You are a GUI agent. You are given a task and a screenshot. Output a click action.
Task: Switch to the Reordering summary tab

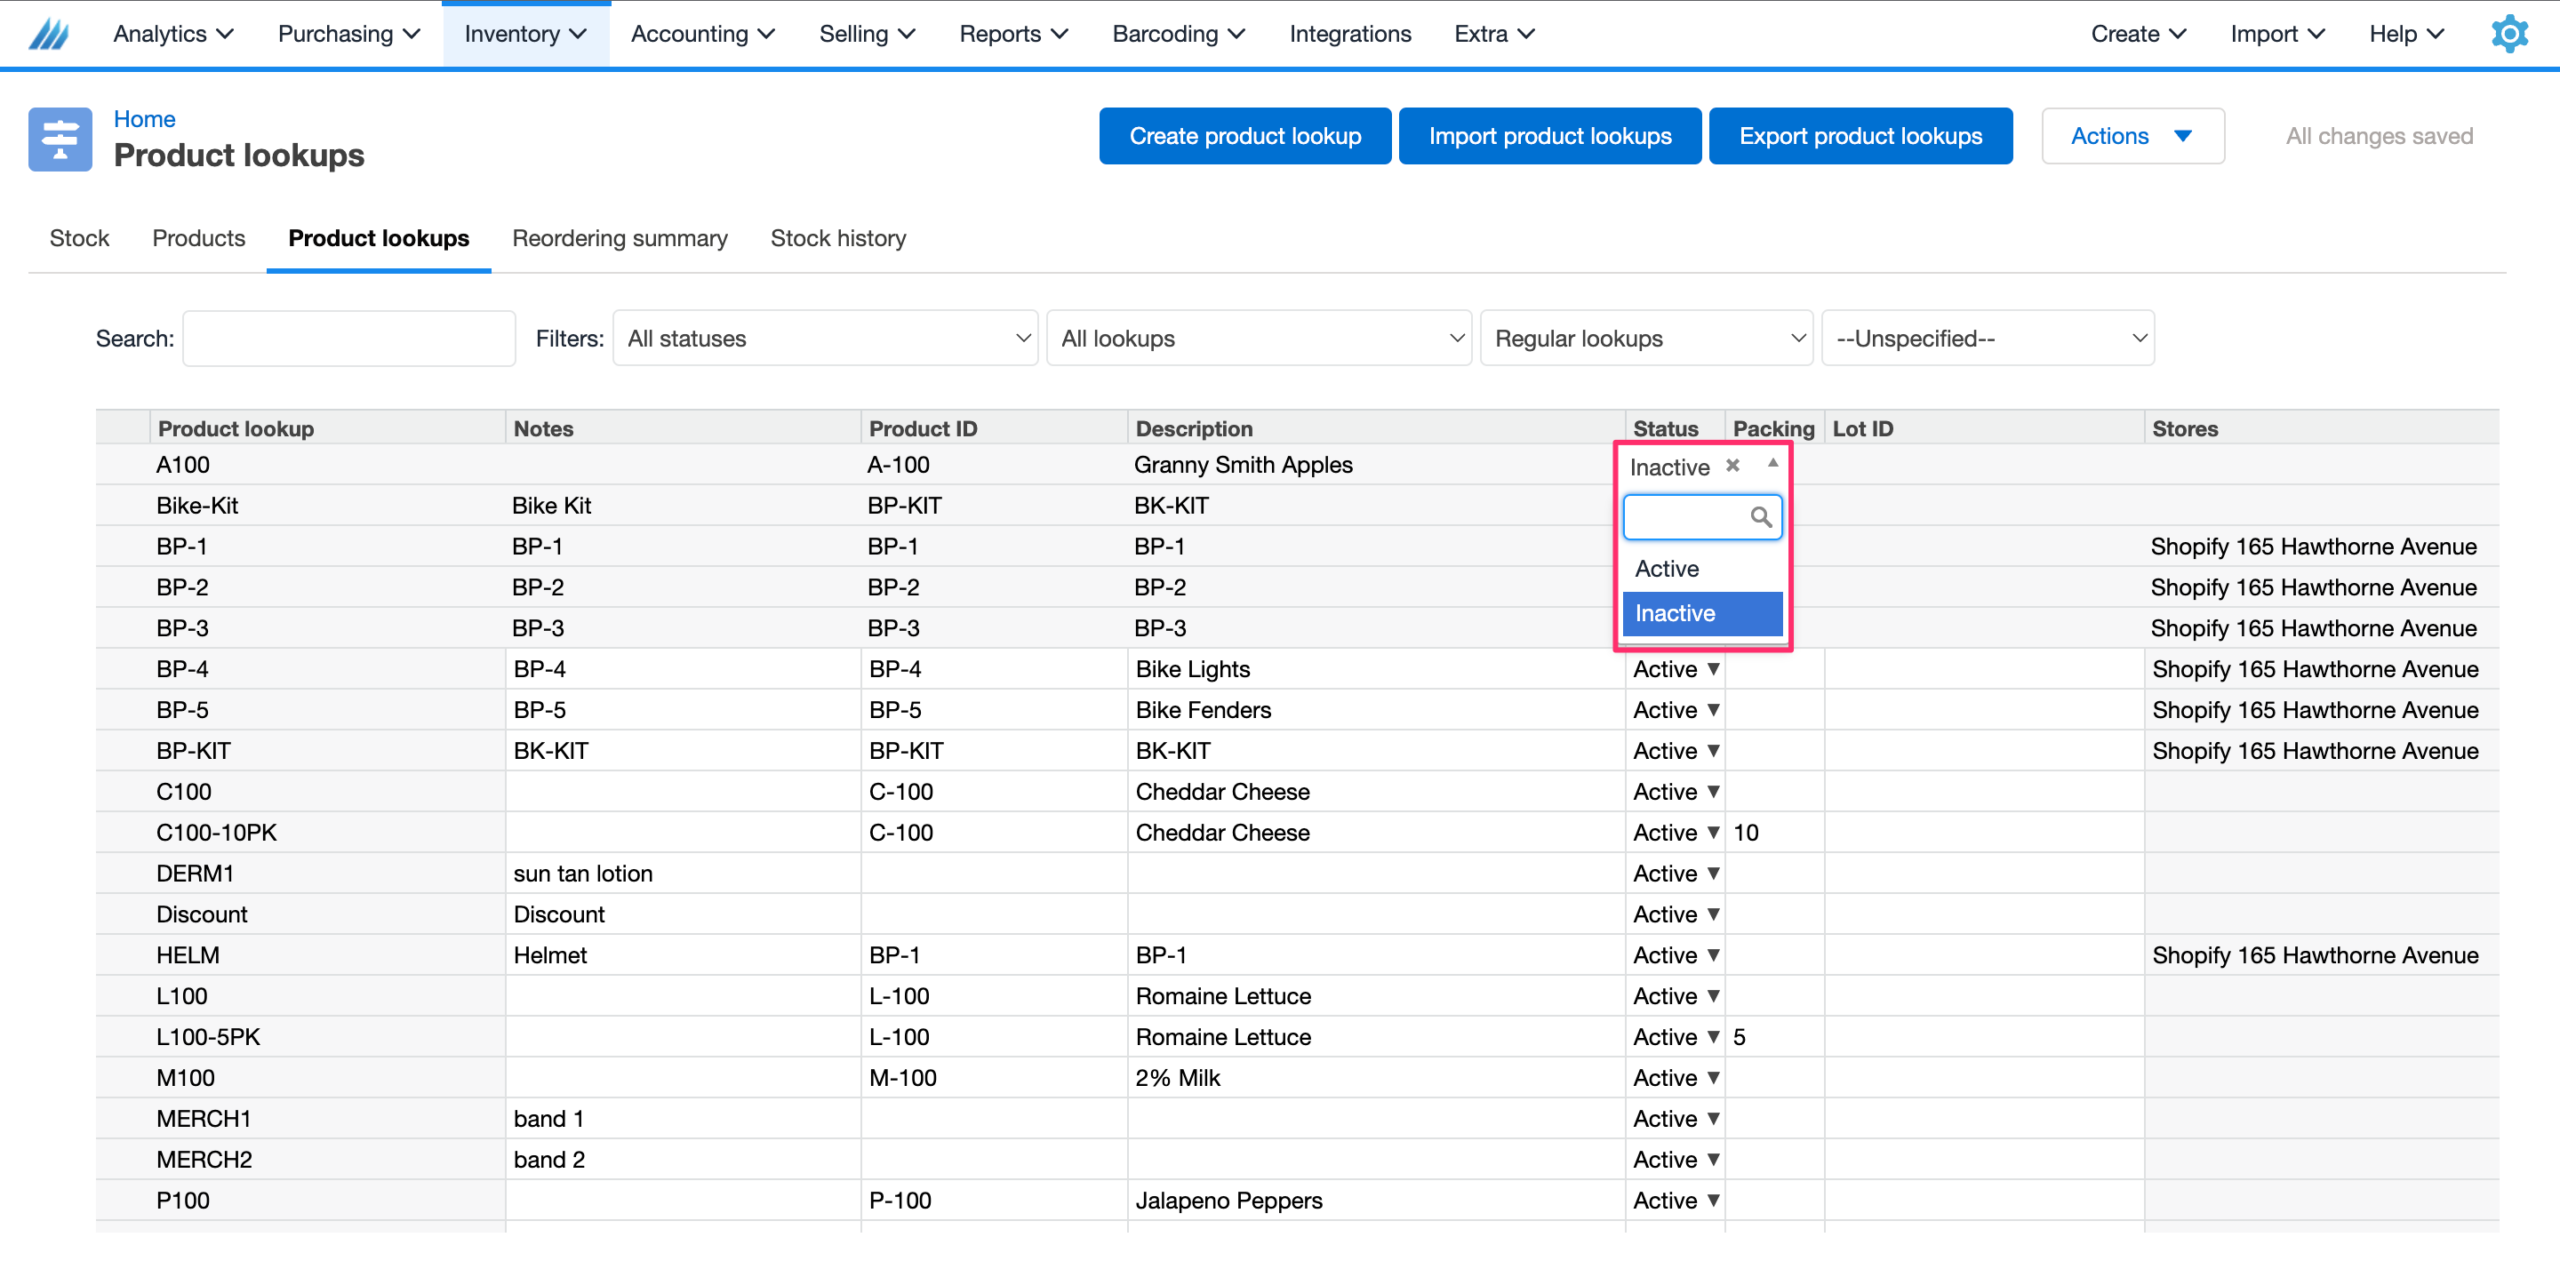point(619,238)
